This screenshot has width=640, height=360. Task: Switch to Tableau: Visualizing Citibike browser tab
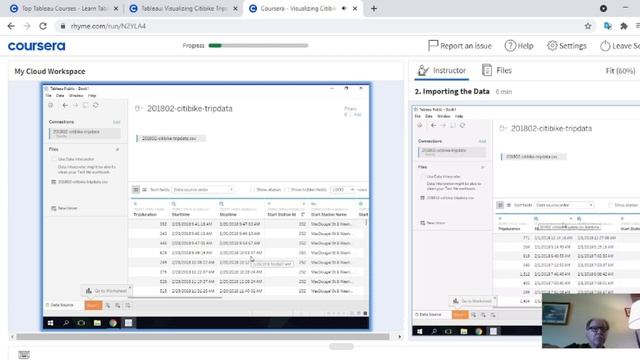tap(183, 9)
